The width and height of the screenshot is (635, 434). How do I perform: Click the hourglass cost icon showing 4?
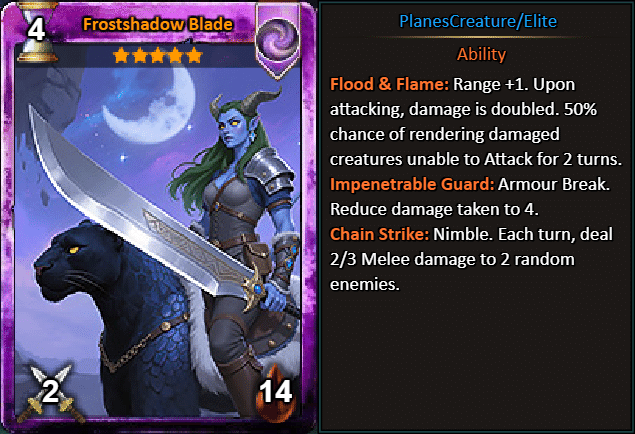point(36,32)
